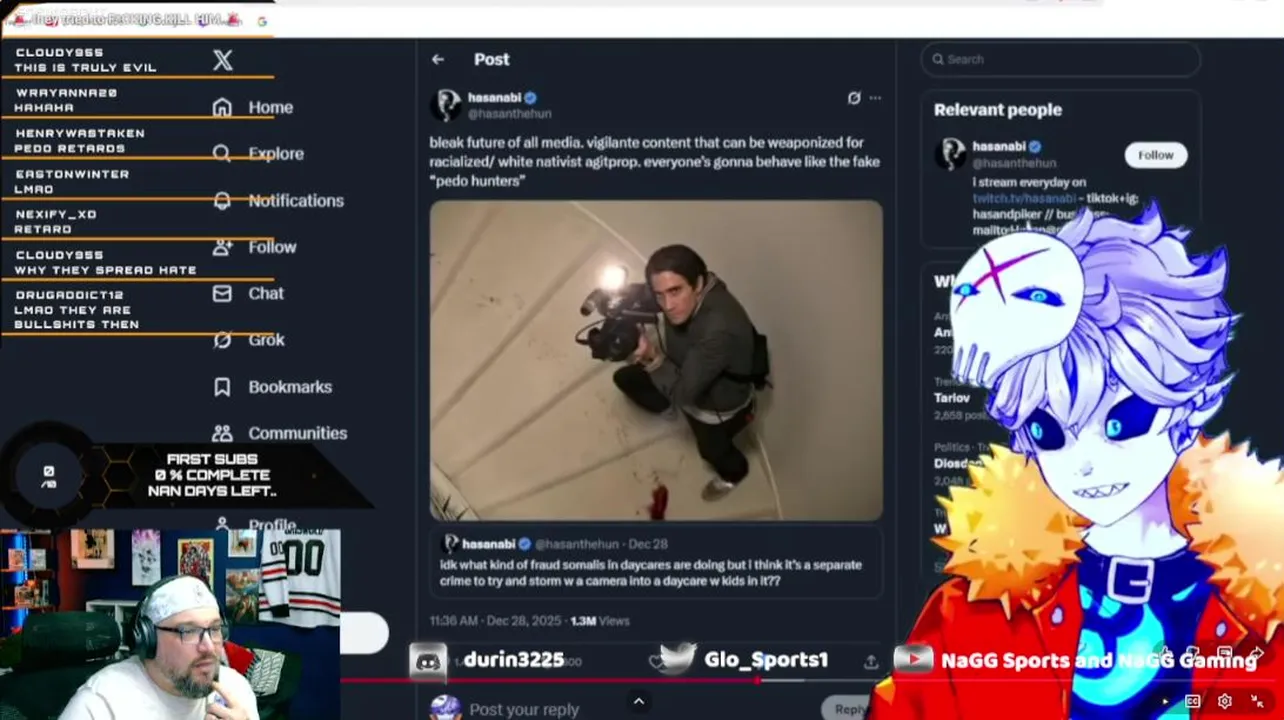Open the video player settings gear
1284x720 pixels.
click(1224, 701)
